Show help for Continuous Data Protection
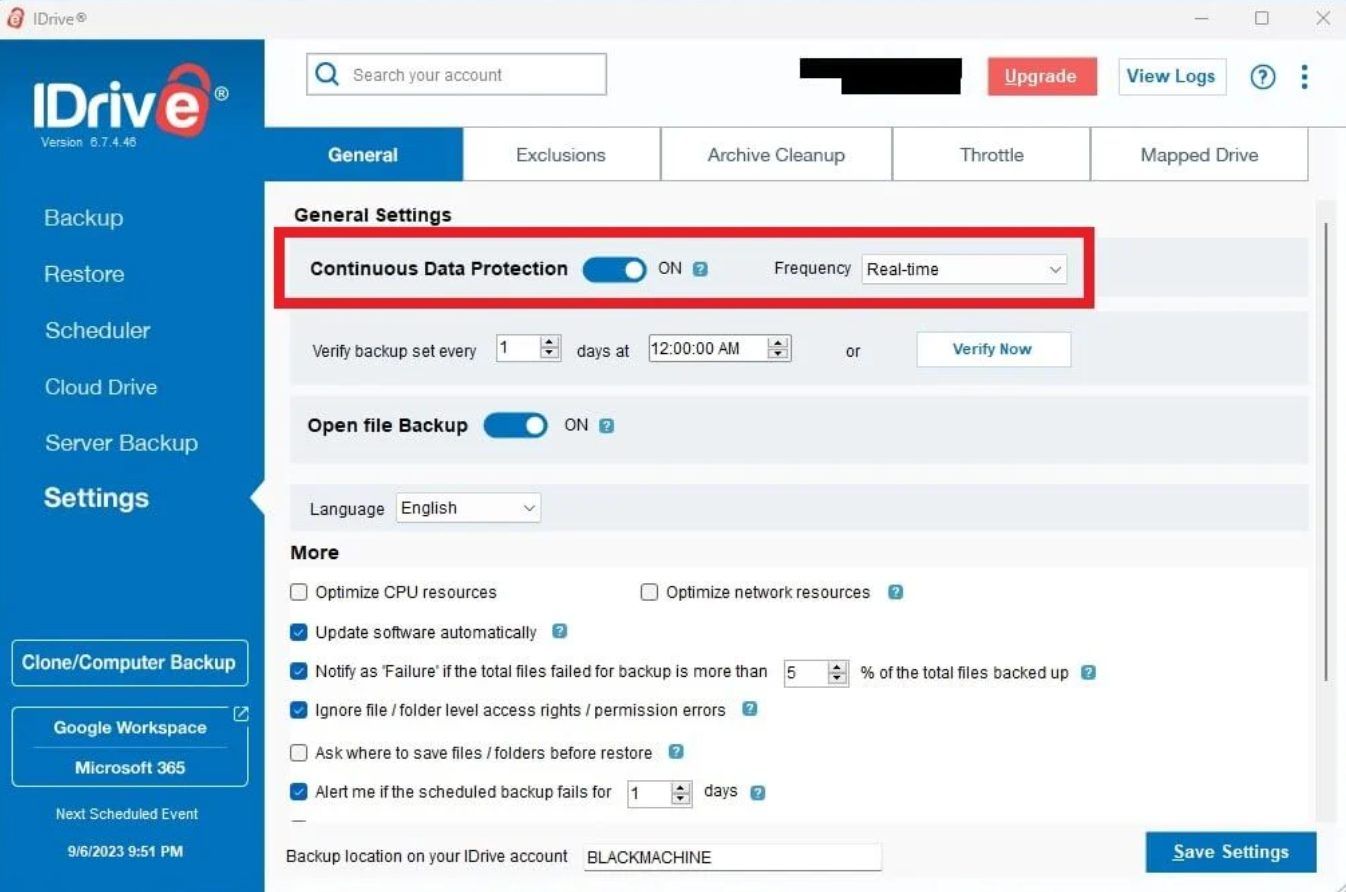Viewport: 1346px width, 892px height. [x=700, y=269]
